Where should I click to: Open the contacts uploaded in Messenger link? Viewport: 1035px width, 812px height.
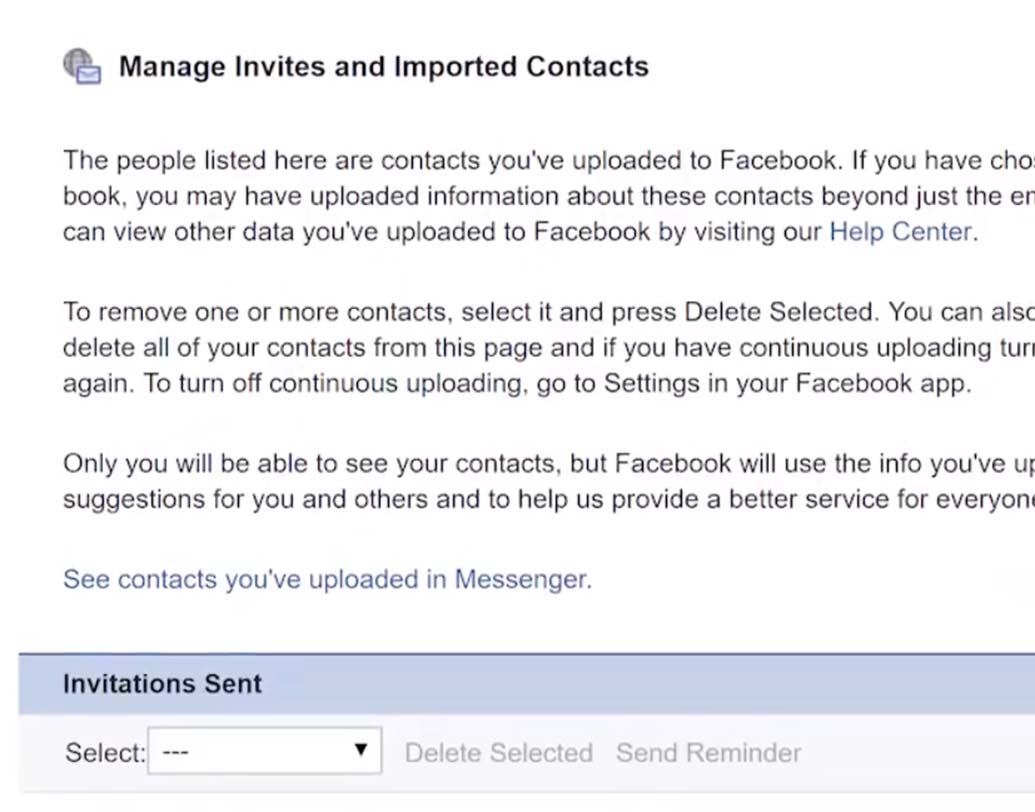[x=326, y=580]
